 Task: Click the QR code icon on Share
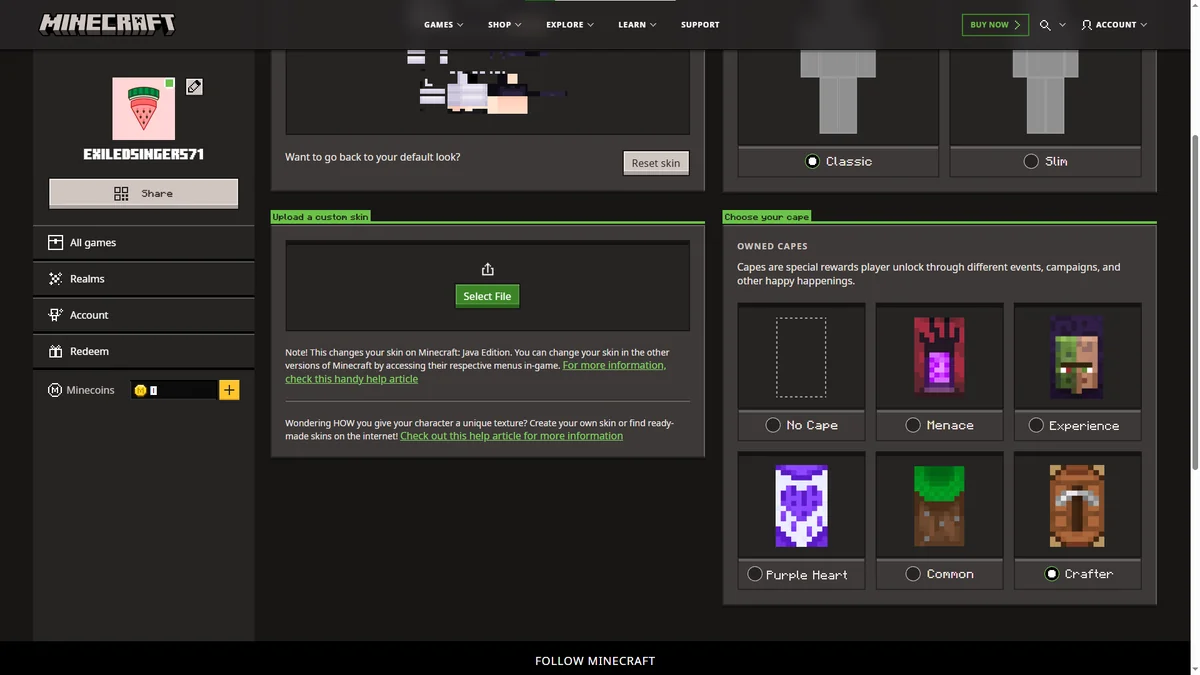pyautogui.click(x=121, y=194)
